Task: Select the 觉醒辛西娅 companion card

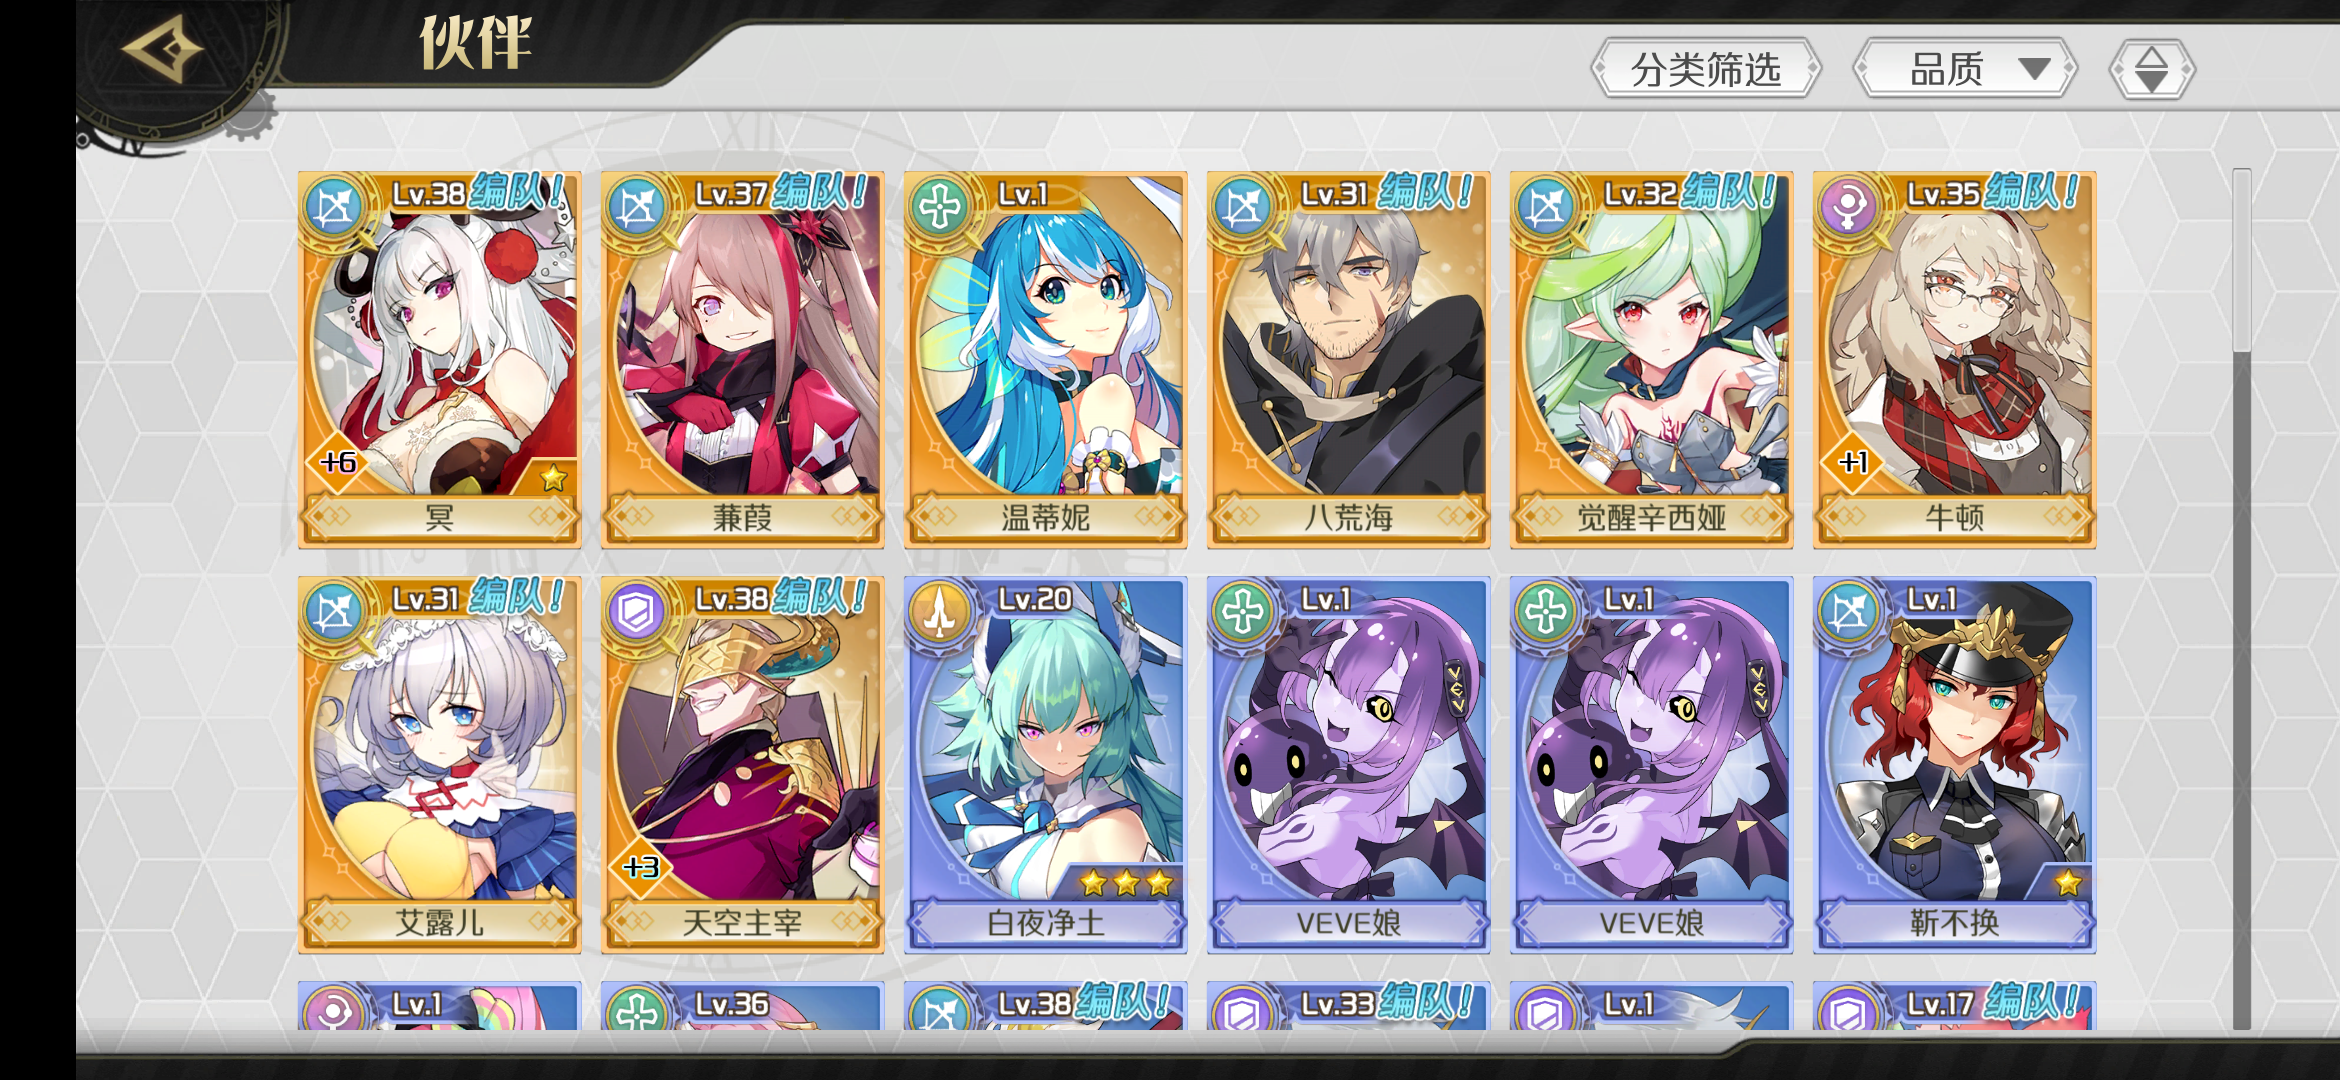Action: tap(1651, 360)
